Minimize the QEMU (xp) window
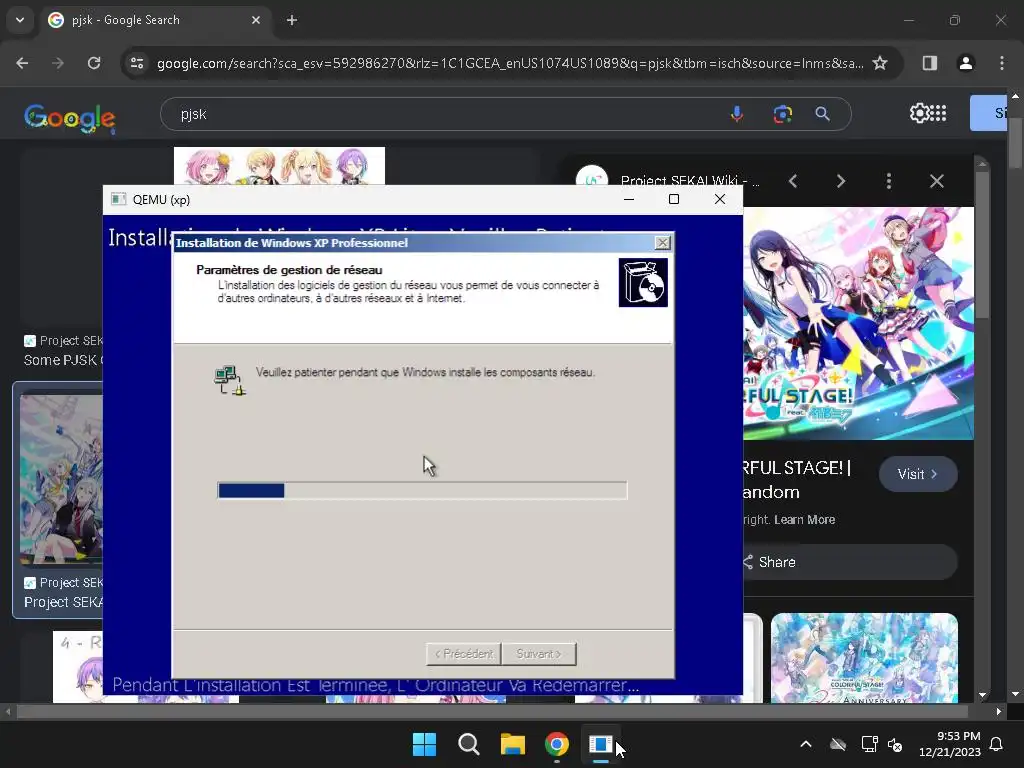The height and width of the screenshot is (768, 1024). 629,199
